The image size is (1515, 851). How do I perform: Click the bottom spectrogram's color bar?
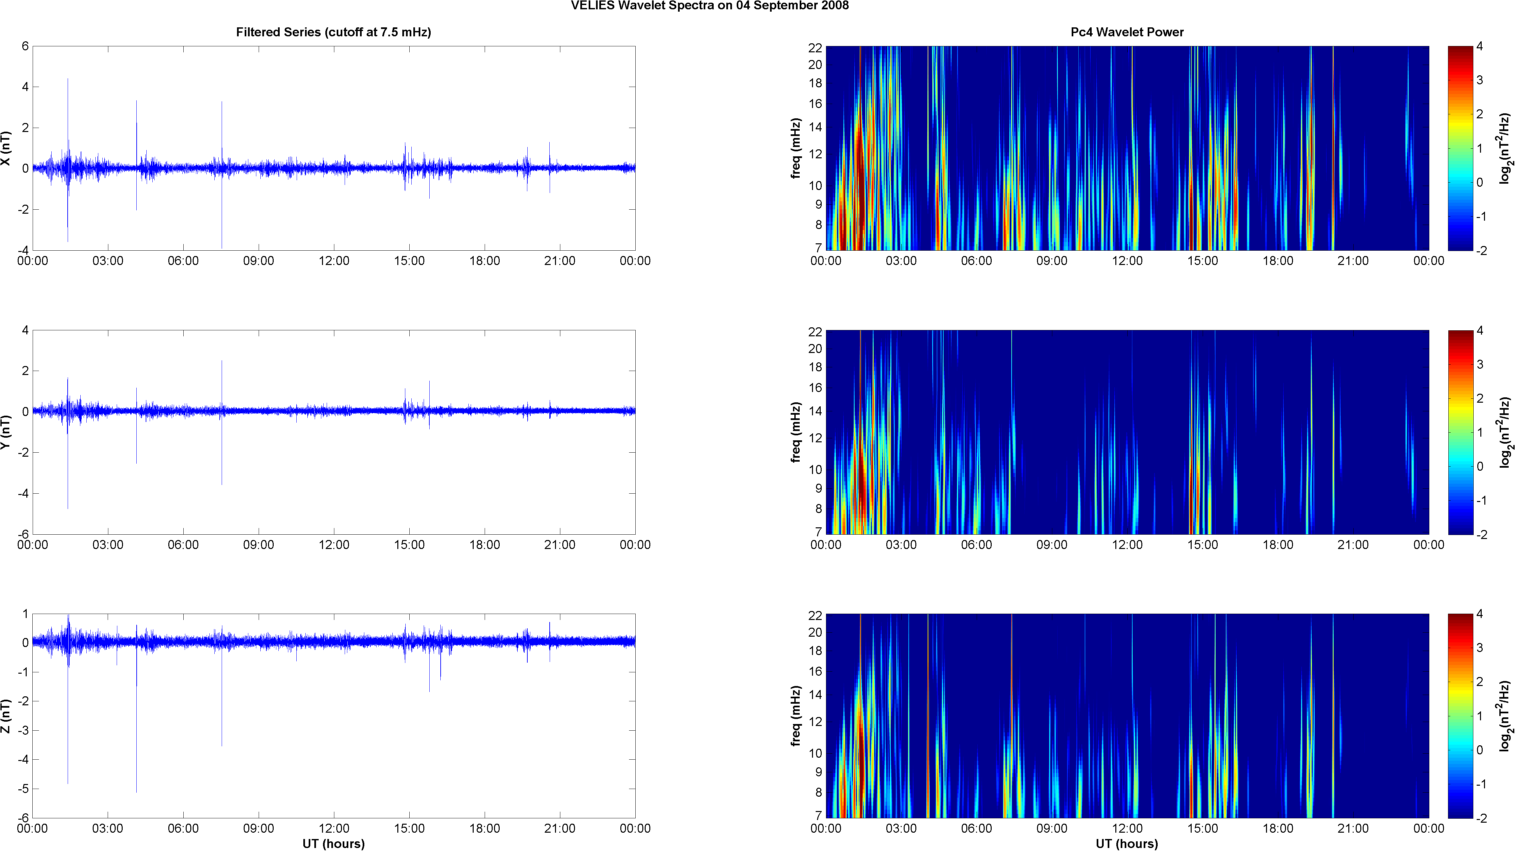(1460, 716)
